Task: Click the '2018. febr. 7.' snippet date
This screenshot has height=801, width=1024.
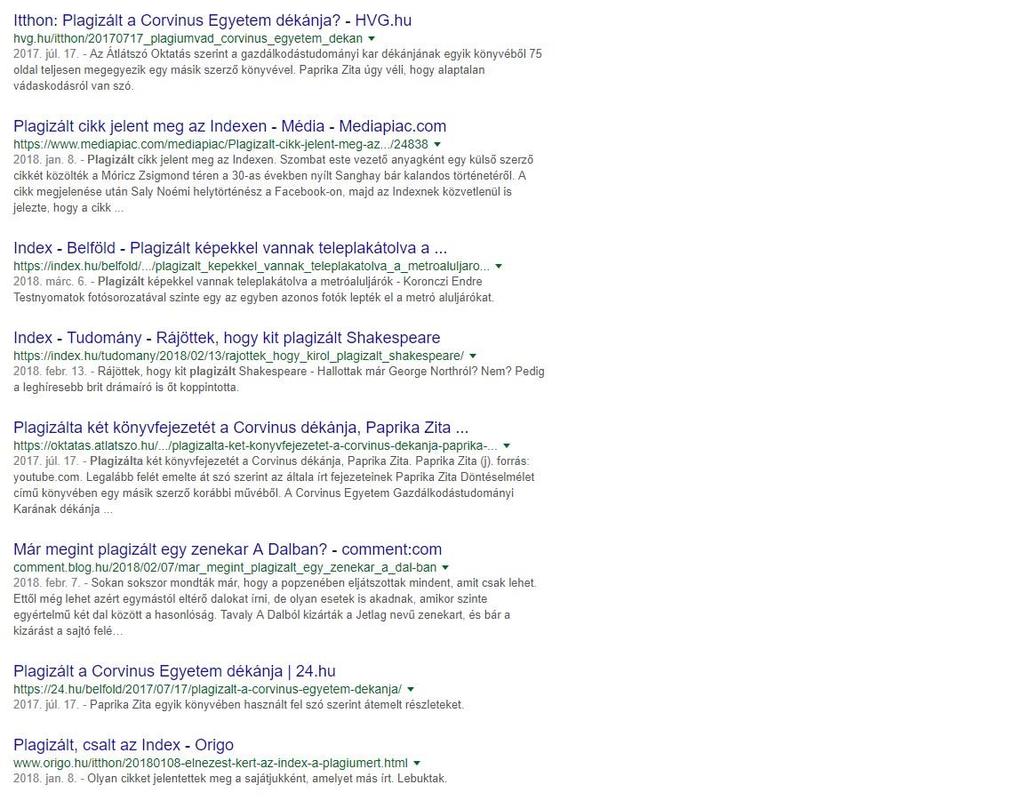Action: (50, 583)
